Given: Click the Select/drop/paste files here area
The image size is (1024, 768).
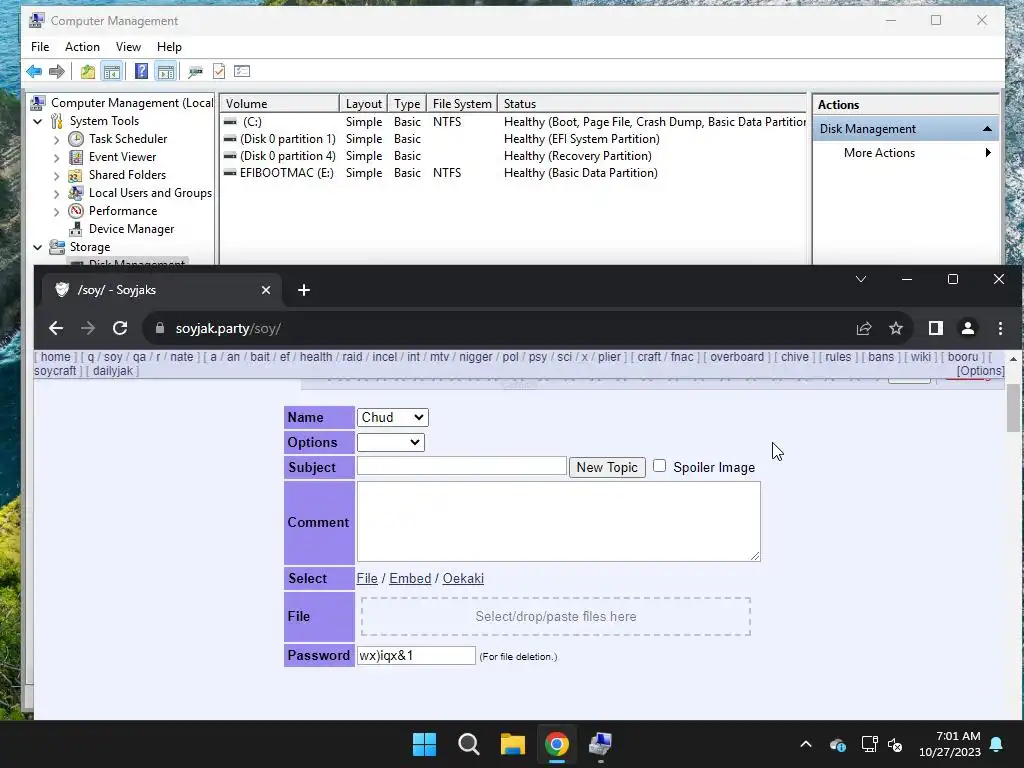Looking at the screenshot, I should (x=556, y=616).
